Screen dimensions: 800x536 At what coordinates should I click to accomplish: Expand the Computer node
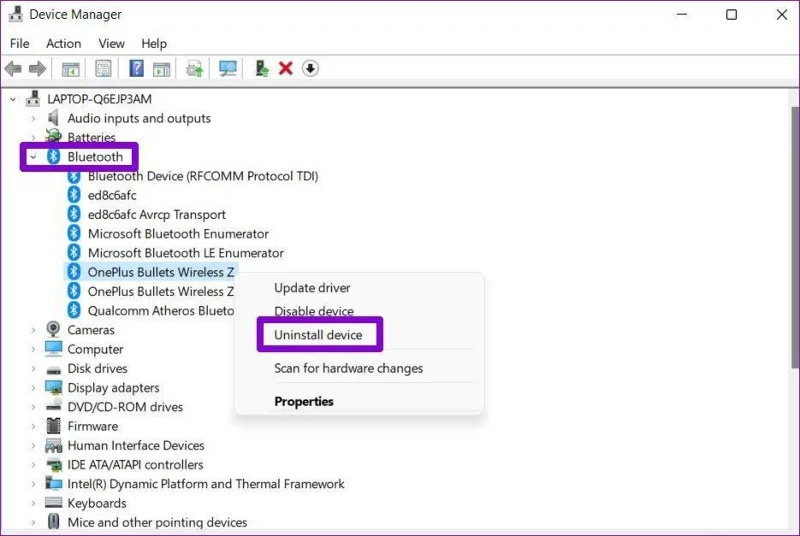pos(33,349)
